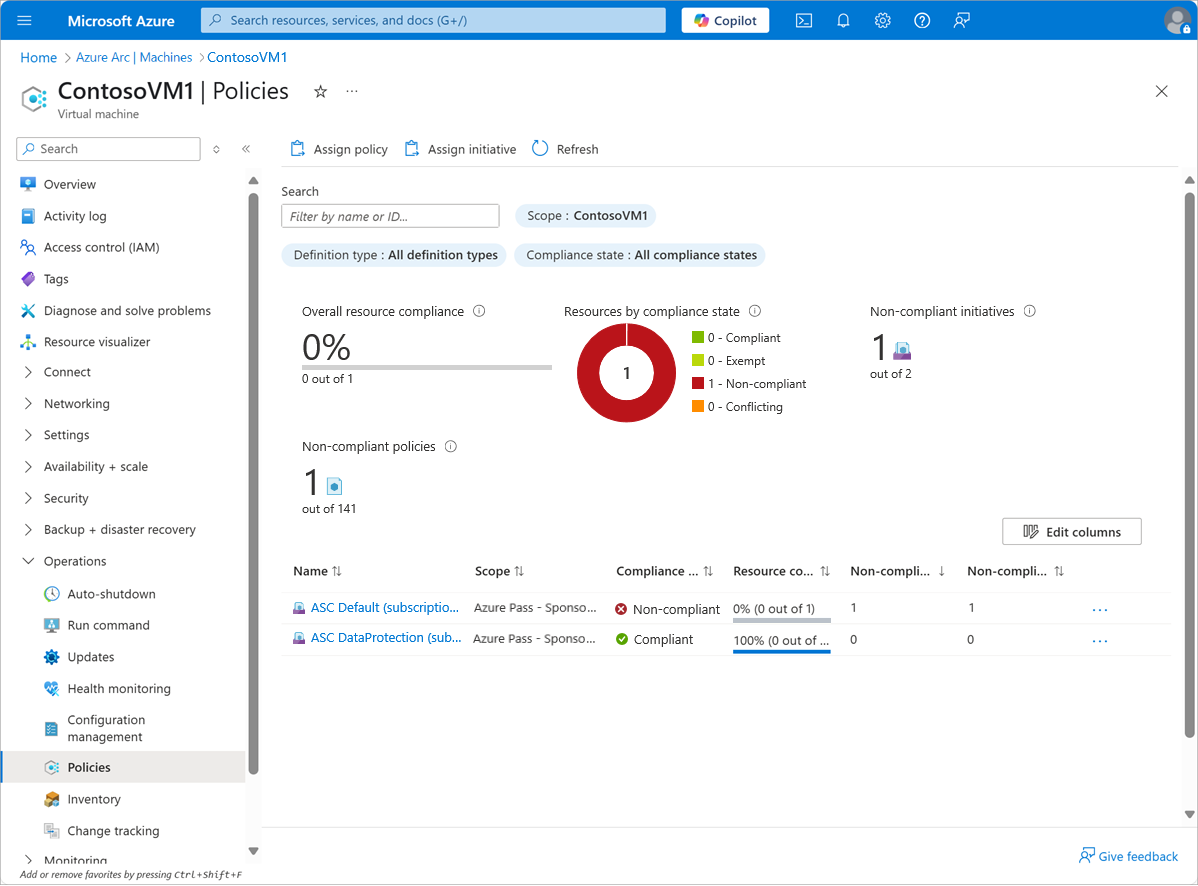Sort table by Name column
The height and width of the screenshot is (886, 1198).
317,571
